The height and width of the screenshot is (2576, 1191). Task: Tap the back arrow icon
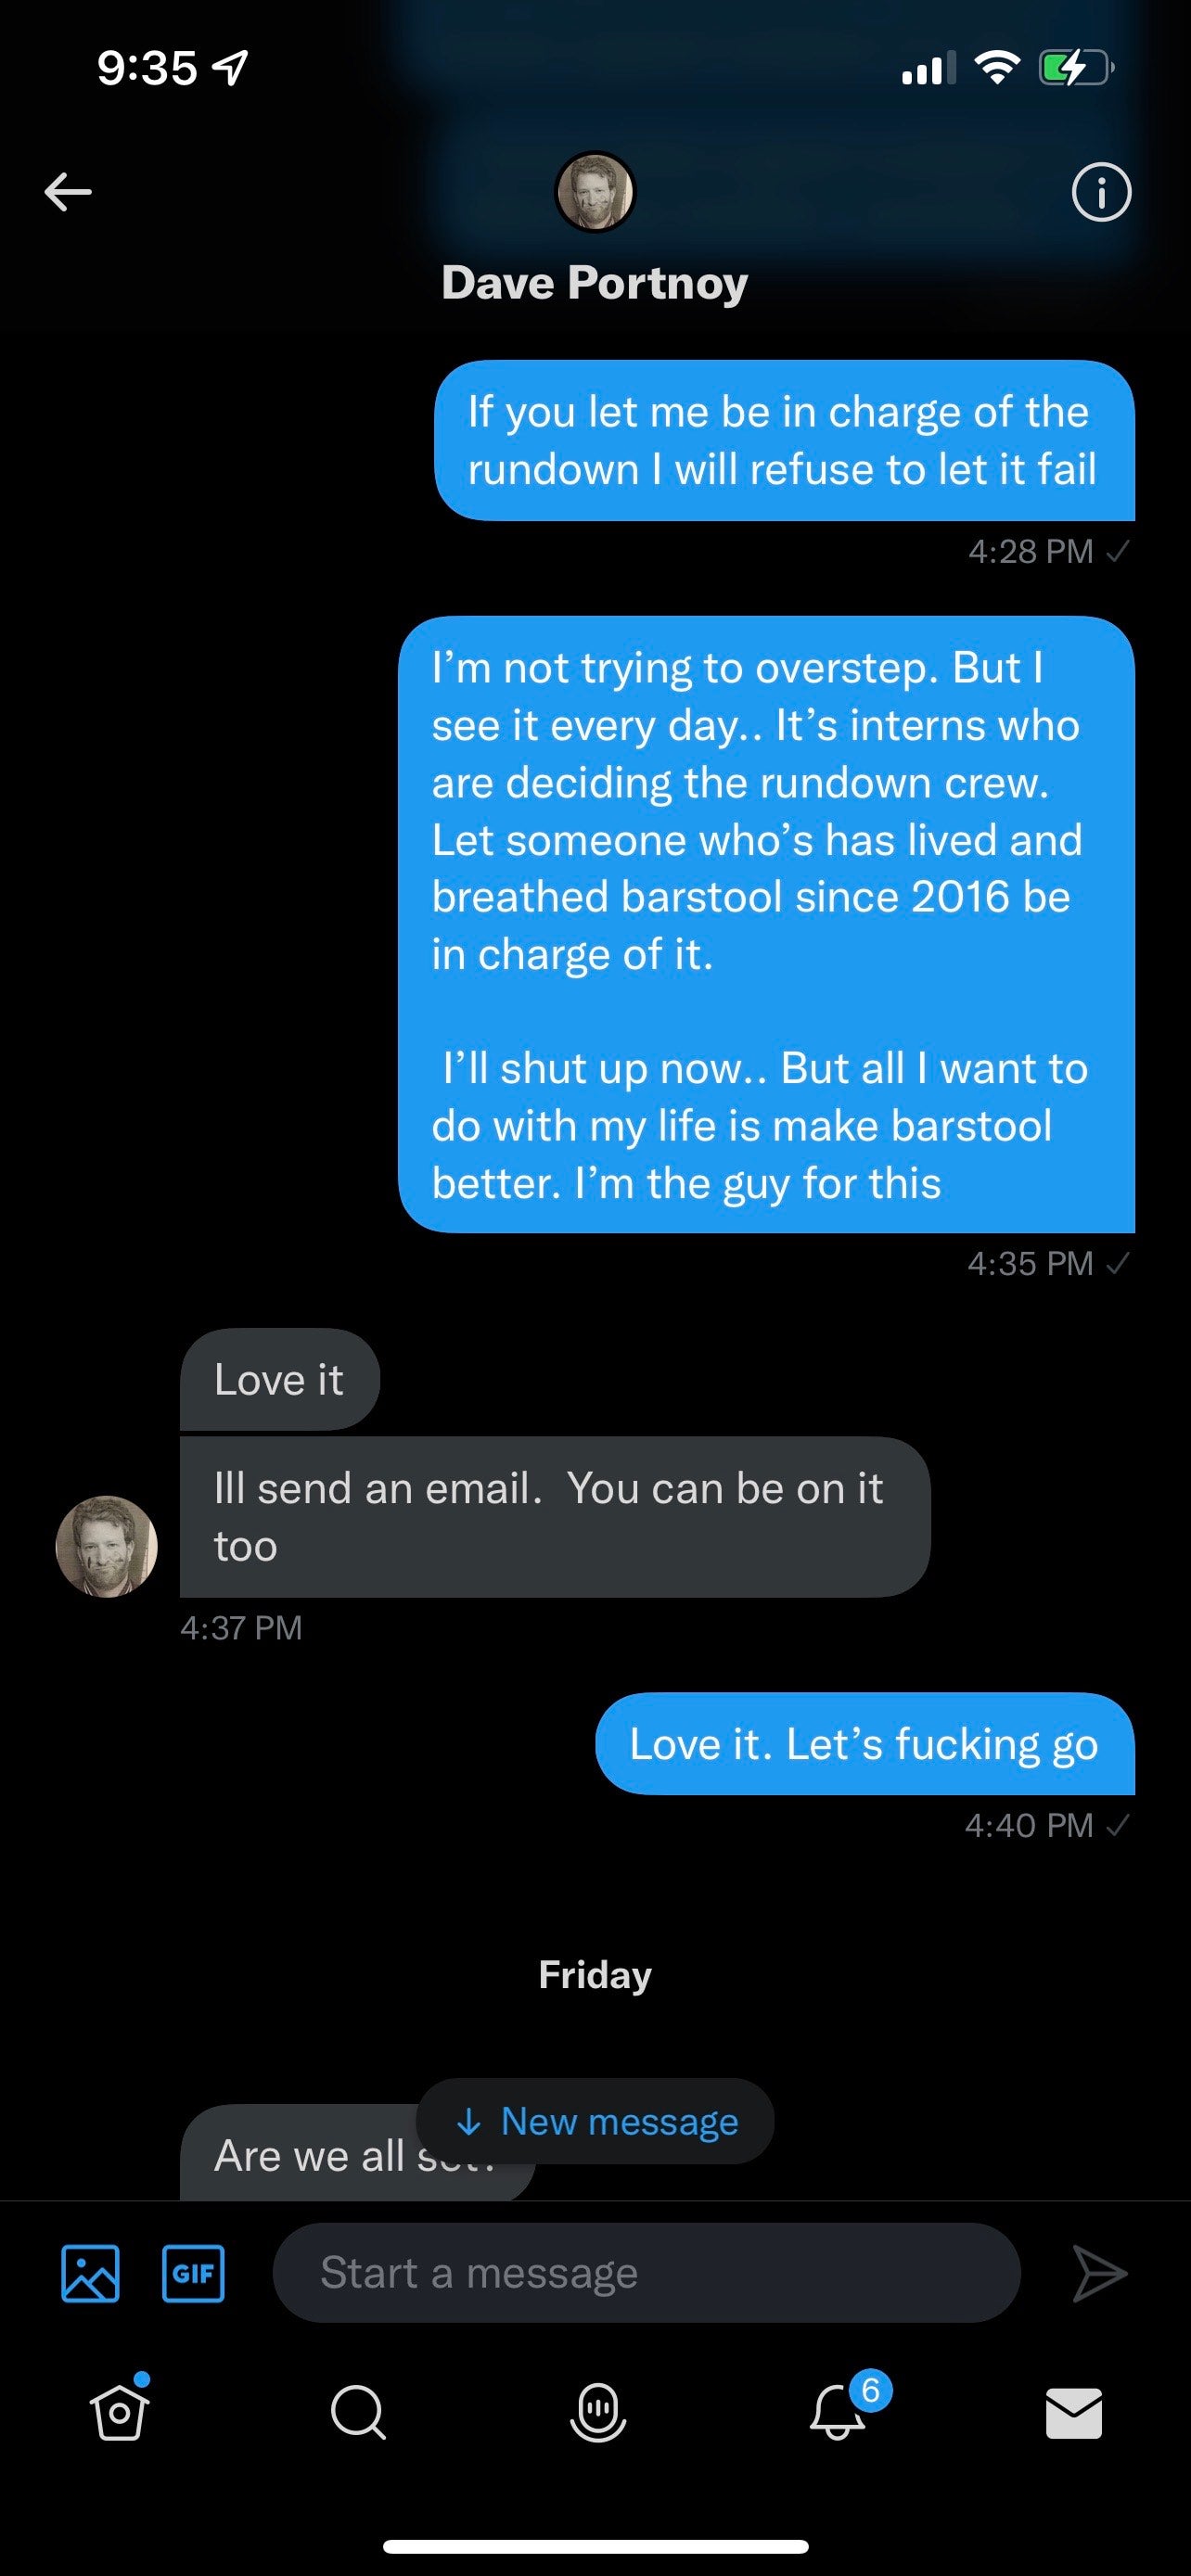coord(68,191)
